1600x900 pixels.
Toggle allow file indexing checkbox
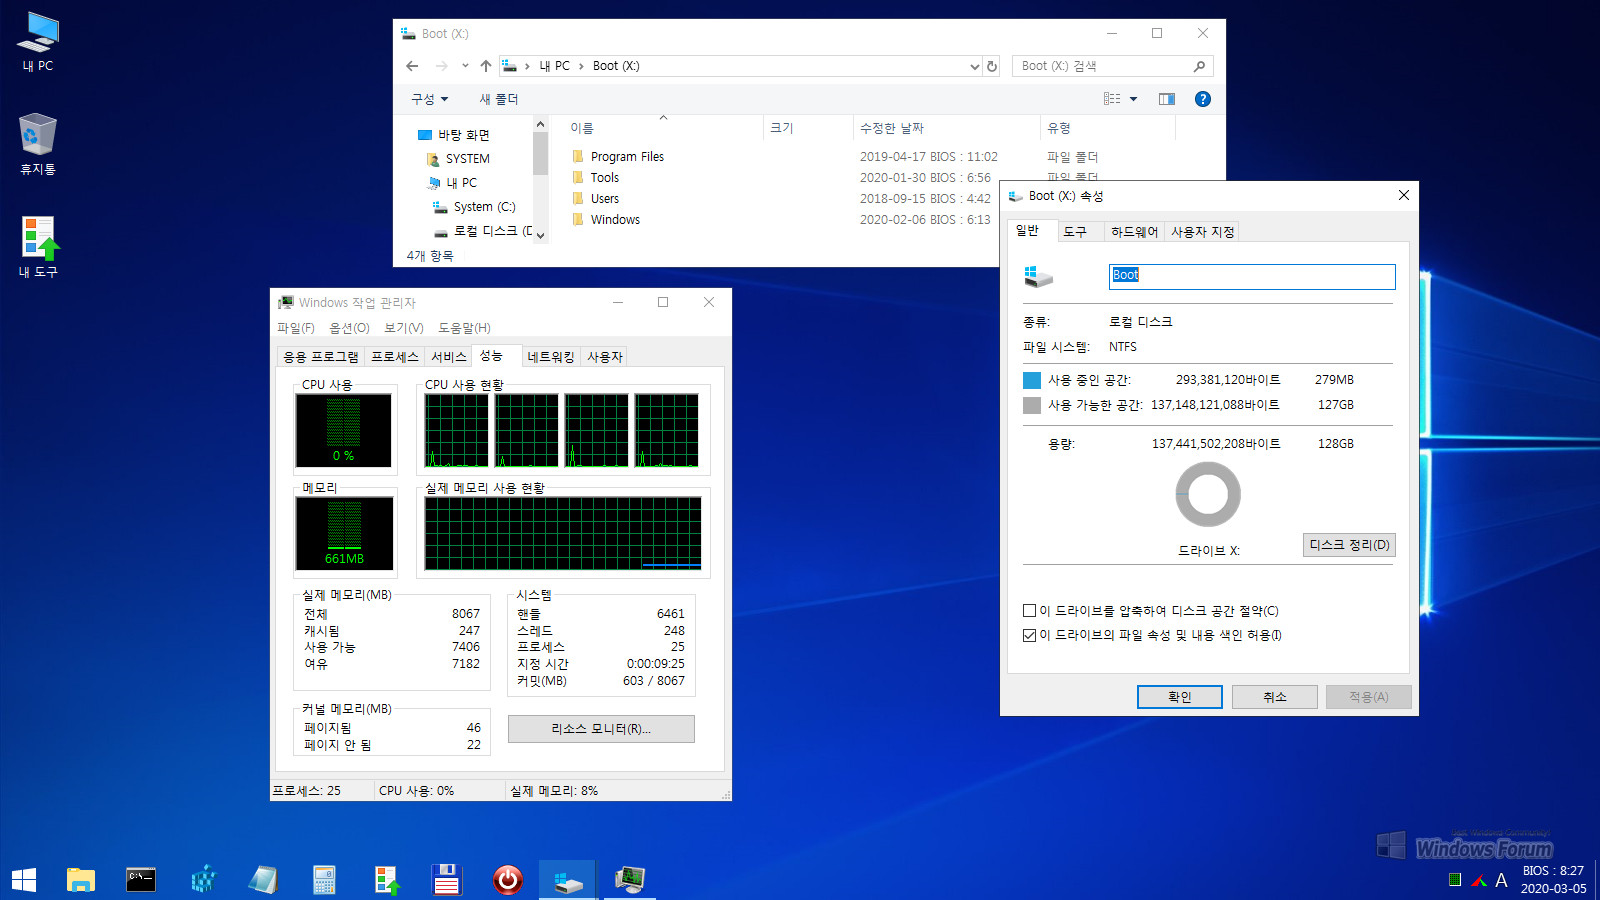[1029, 635]
